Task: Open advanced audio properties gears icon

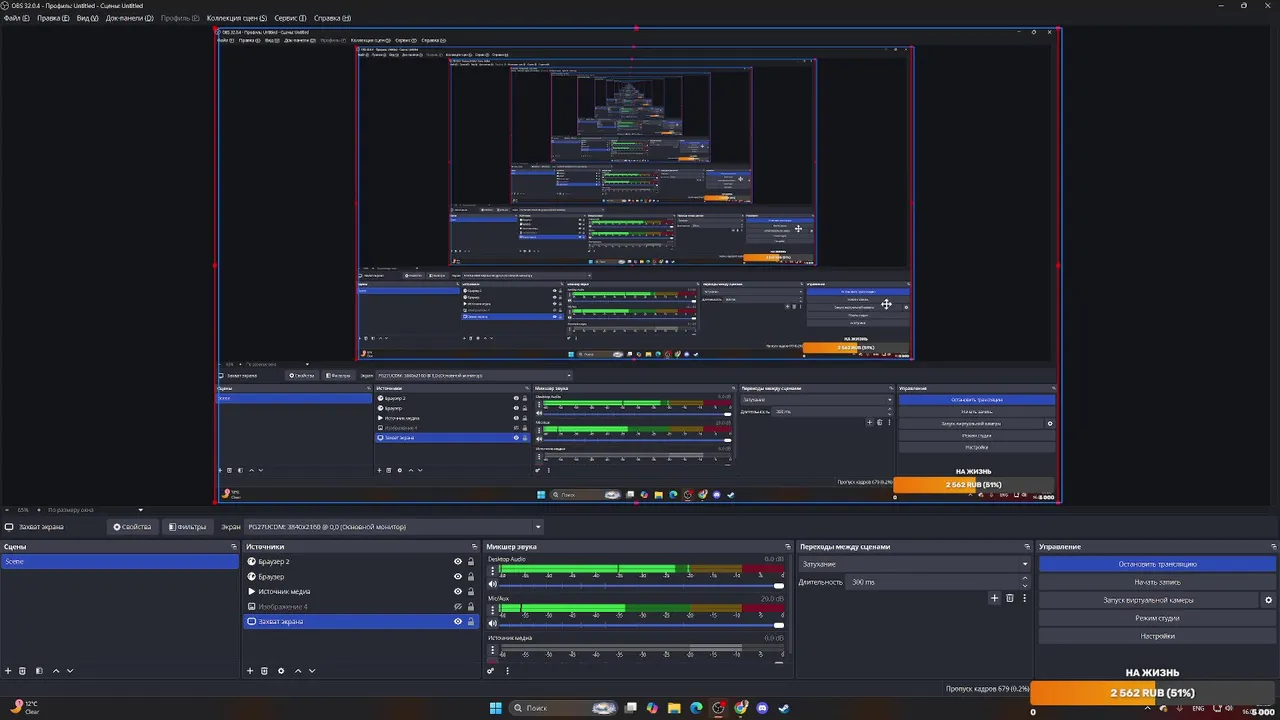Action: click(x=491, y=671)
